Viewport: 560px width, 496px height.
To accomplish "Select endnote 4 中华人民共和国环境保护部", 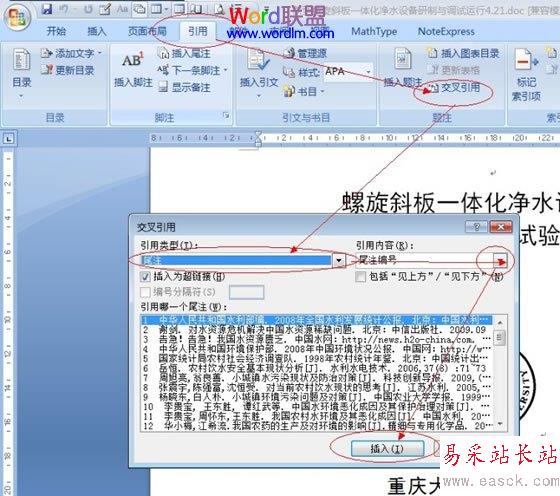I will 317,349.
